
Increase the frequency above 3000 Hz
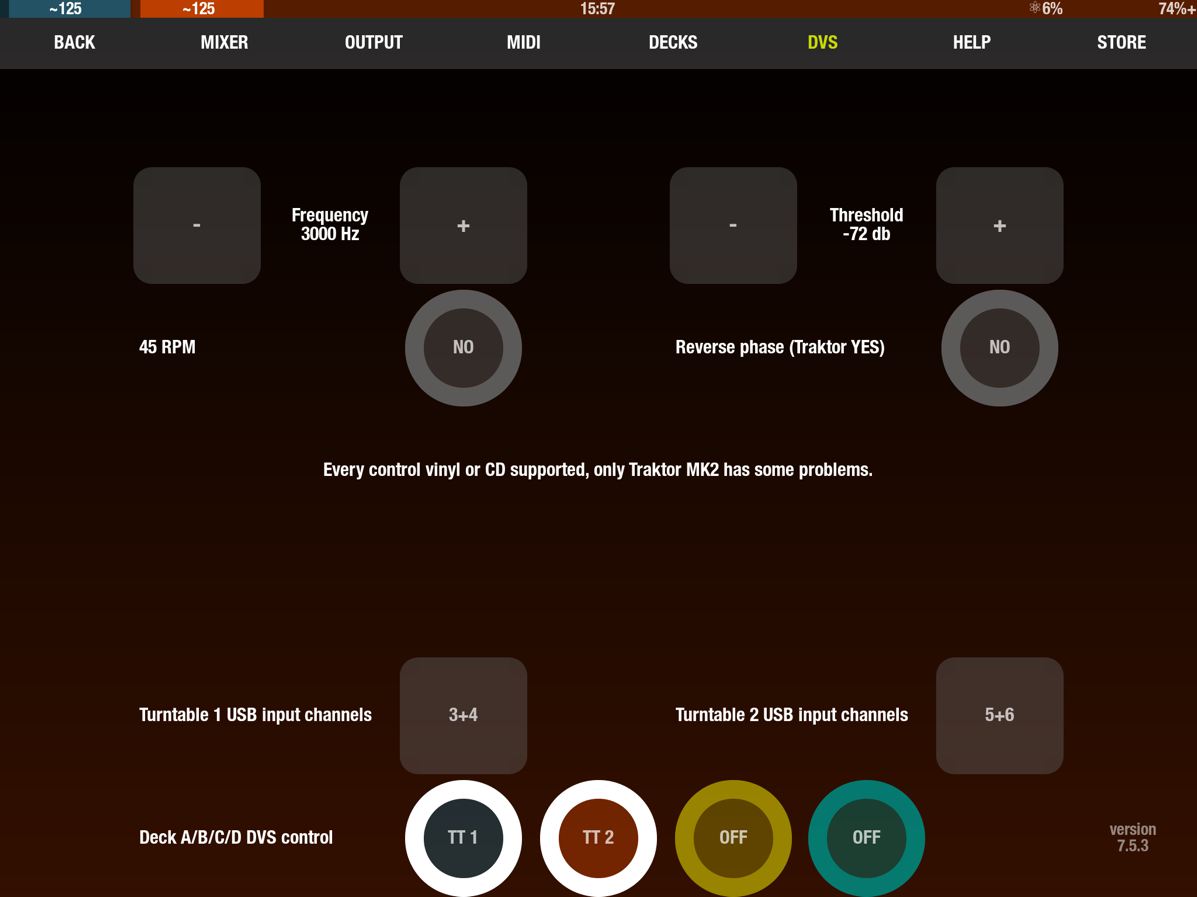[x=463, y=226]
